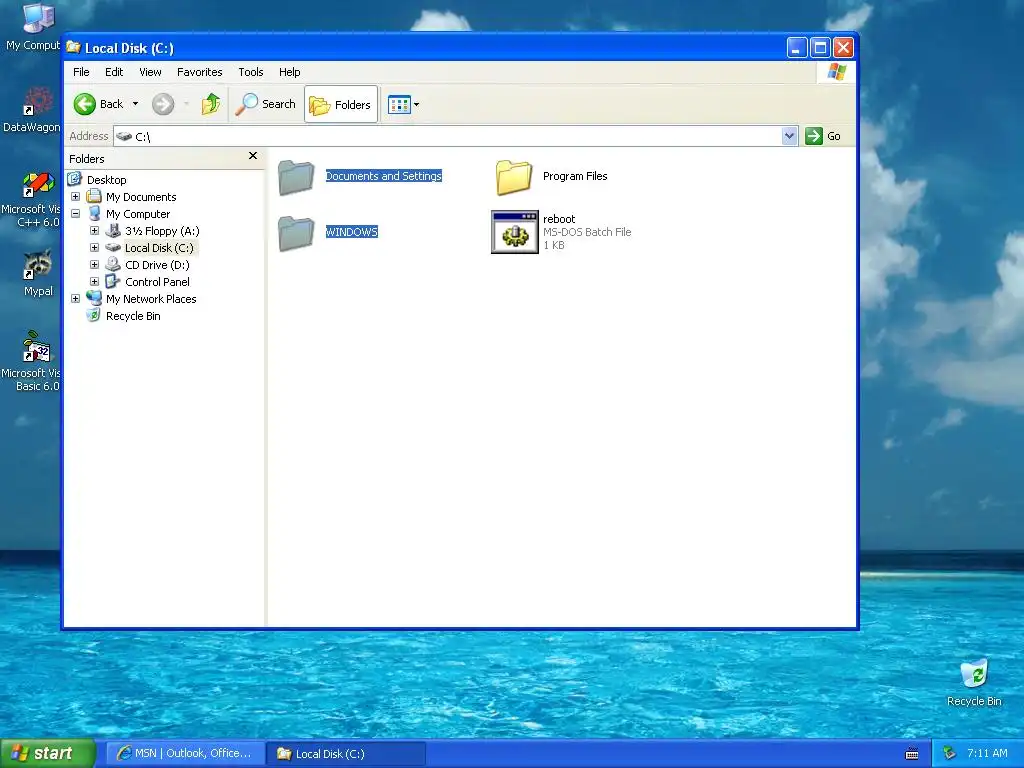1024x768 pixels.
Task: Click the keyboard icon in taskbar
Action: [912, 754]
